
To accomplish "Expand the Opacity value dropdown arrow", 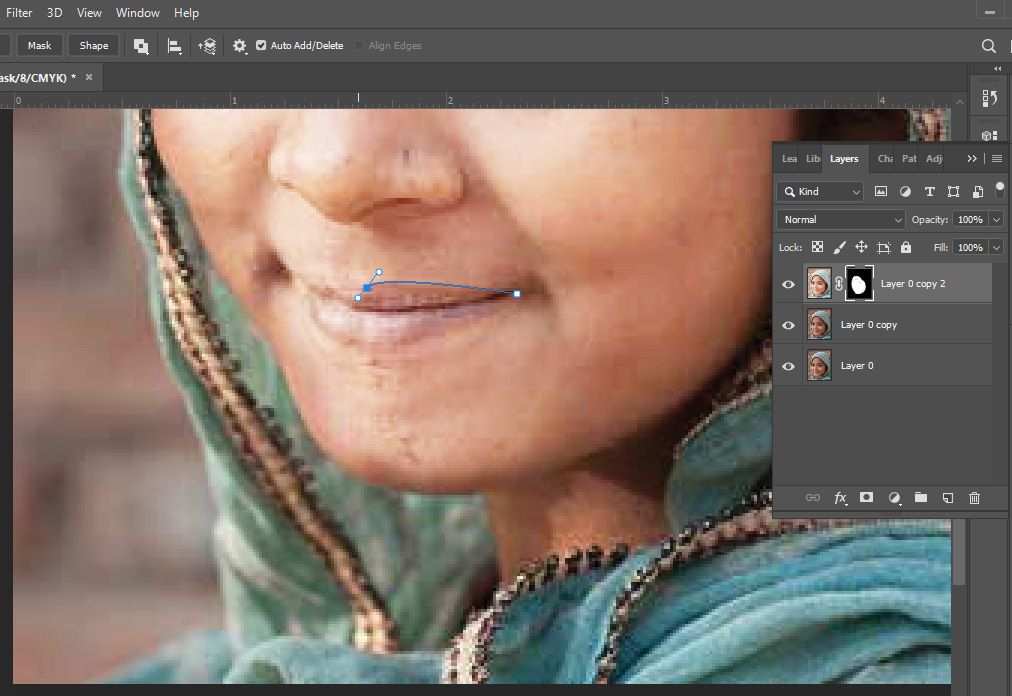I will pyautogui.click(x=996, y=219).
